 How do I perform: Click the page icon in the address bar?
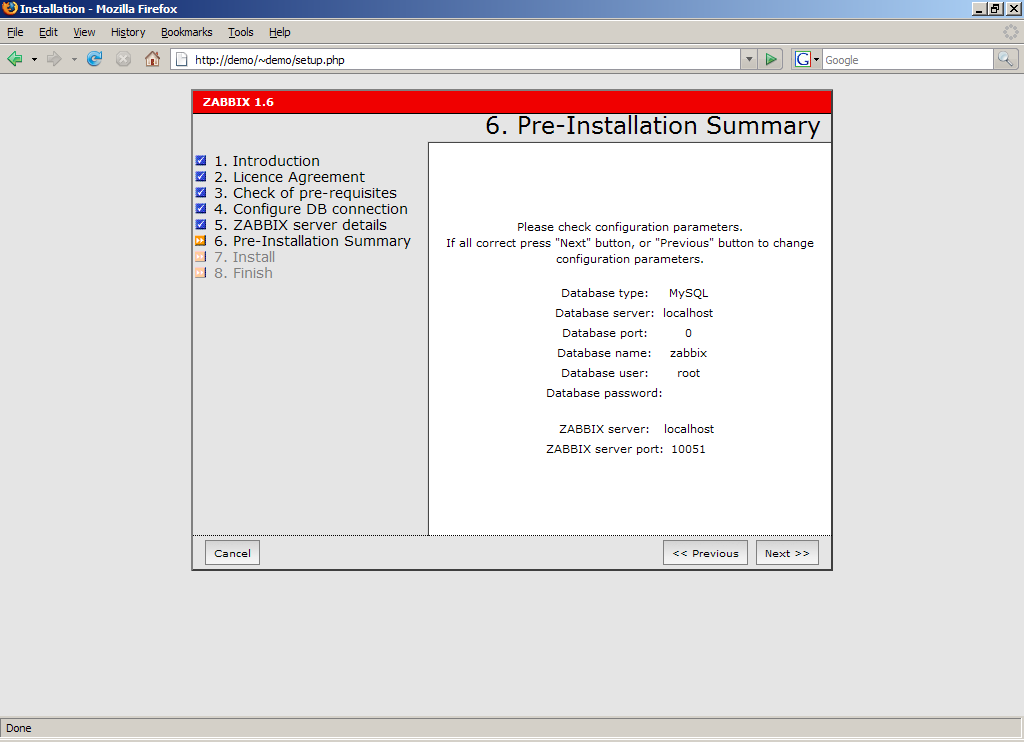click(x=182, y=59)
